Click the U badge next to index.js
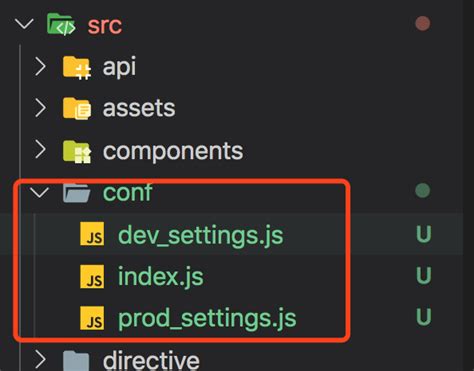The image size is (474, 371). pyautogui.click(x=424, y=276)
